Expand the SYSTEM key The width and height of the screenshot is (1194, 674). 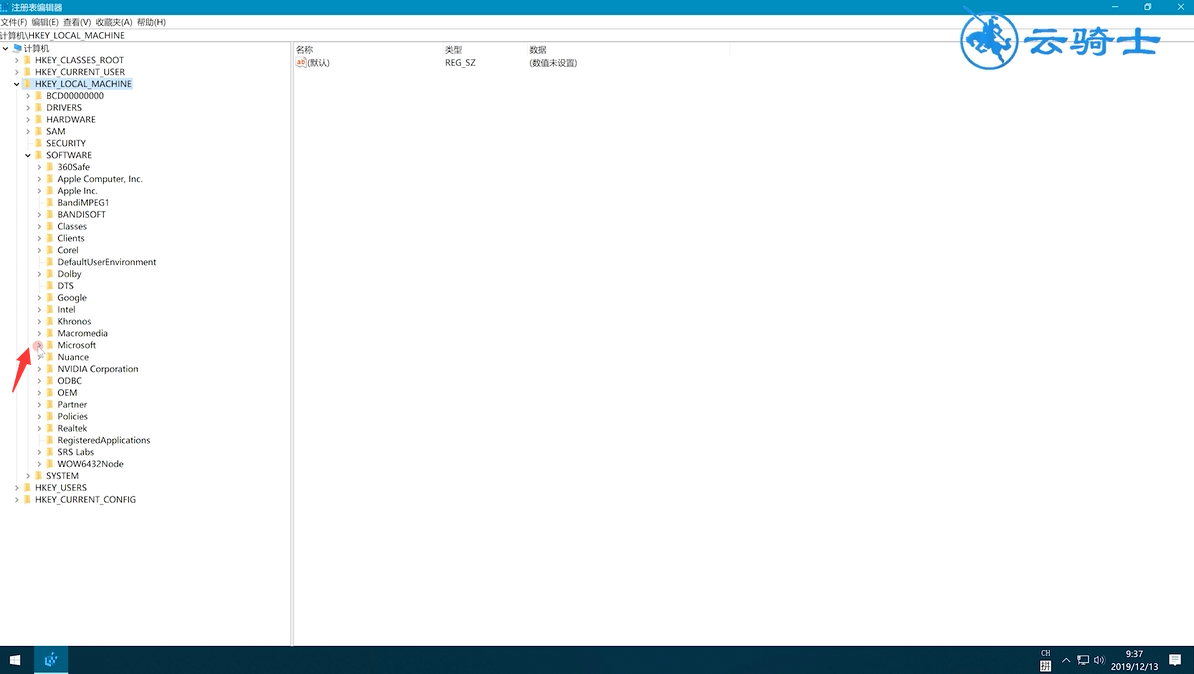pyautogui.click(x=28, y=476)
